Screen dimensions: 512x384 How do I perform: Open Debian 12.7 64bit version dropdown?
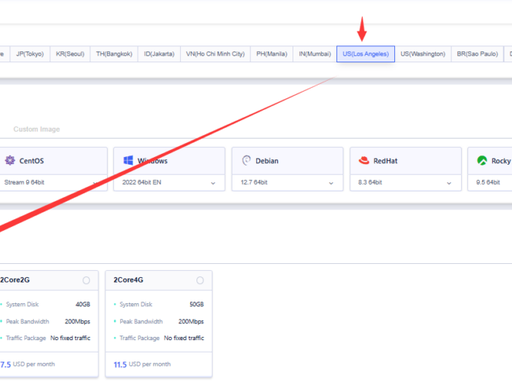point(287,183)
